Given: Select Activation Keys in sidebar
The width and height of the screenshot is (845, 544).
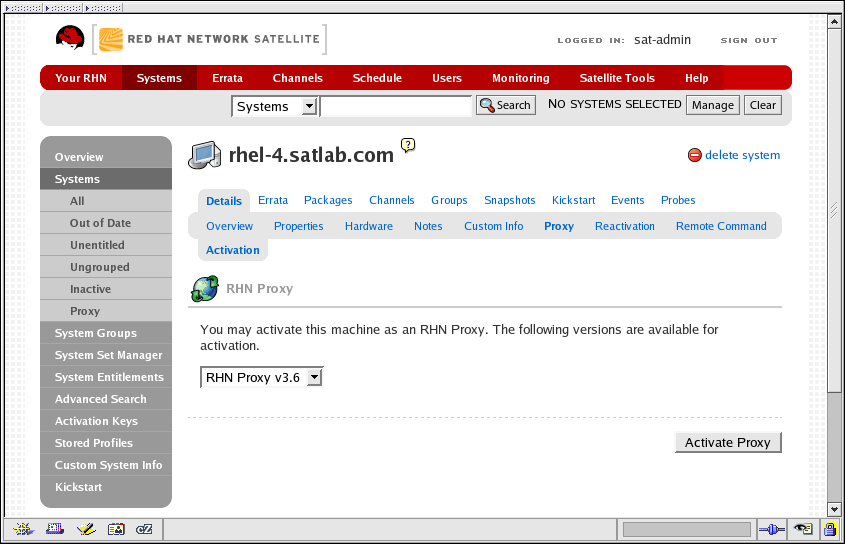Looking at the screenshot, I should [x=106, y=421].
